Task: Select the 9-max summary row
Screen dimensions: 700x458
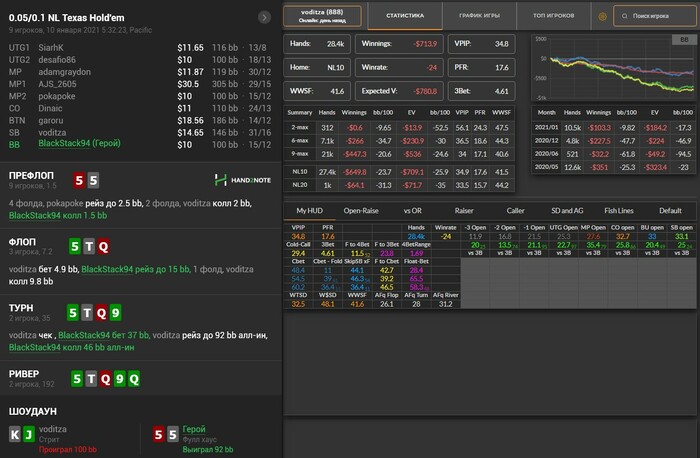Action: [399, 154]
